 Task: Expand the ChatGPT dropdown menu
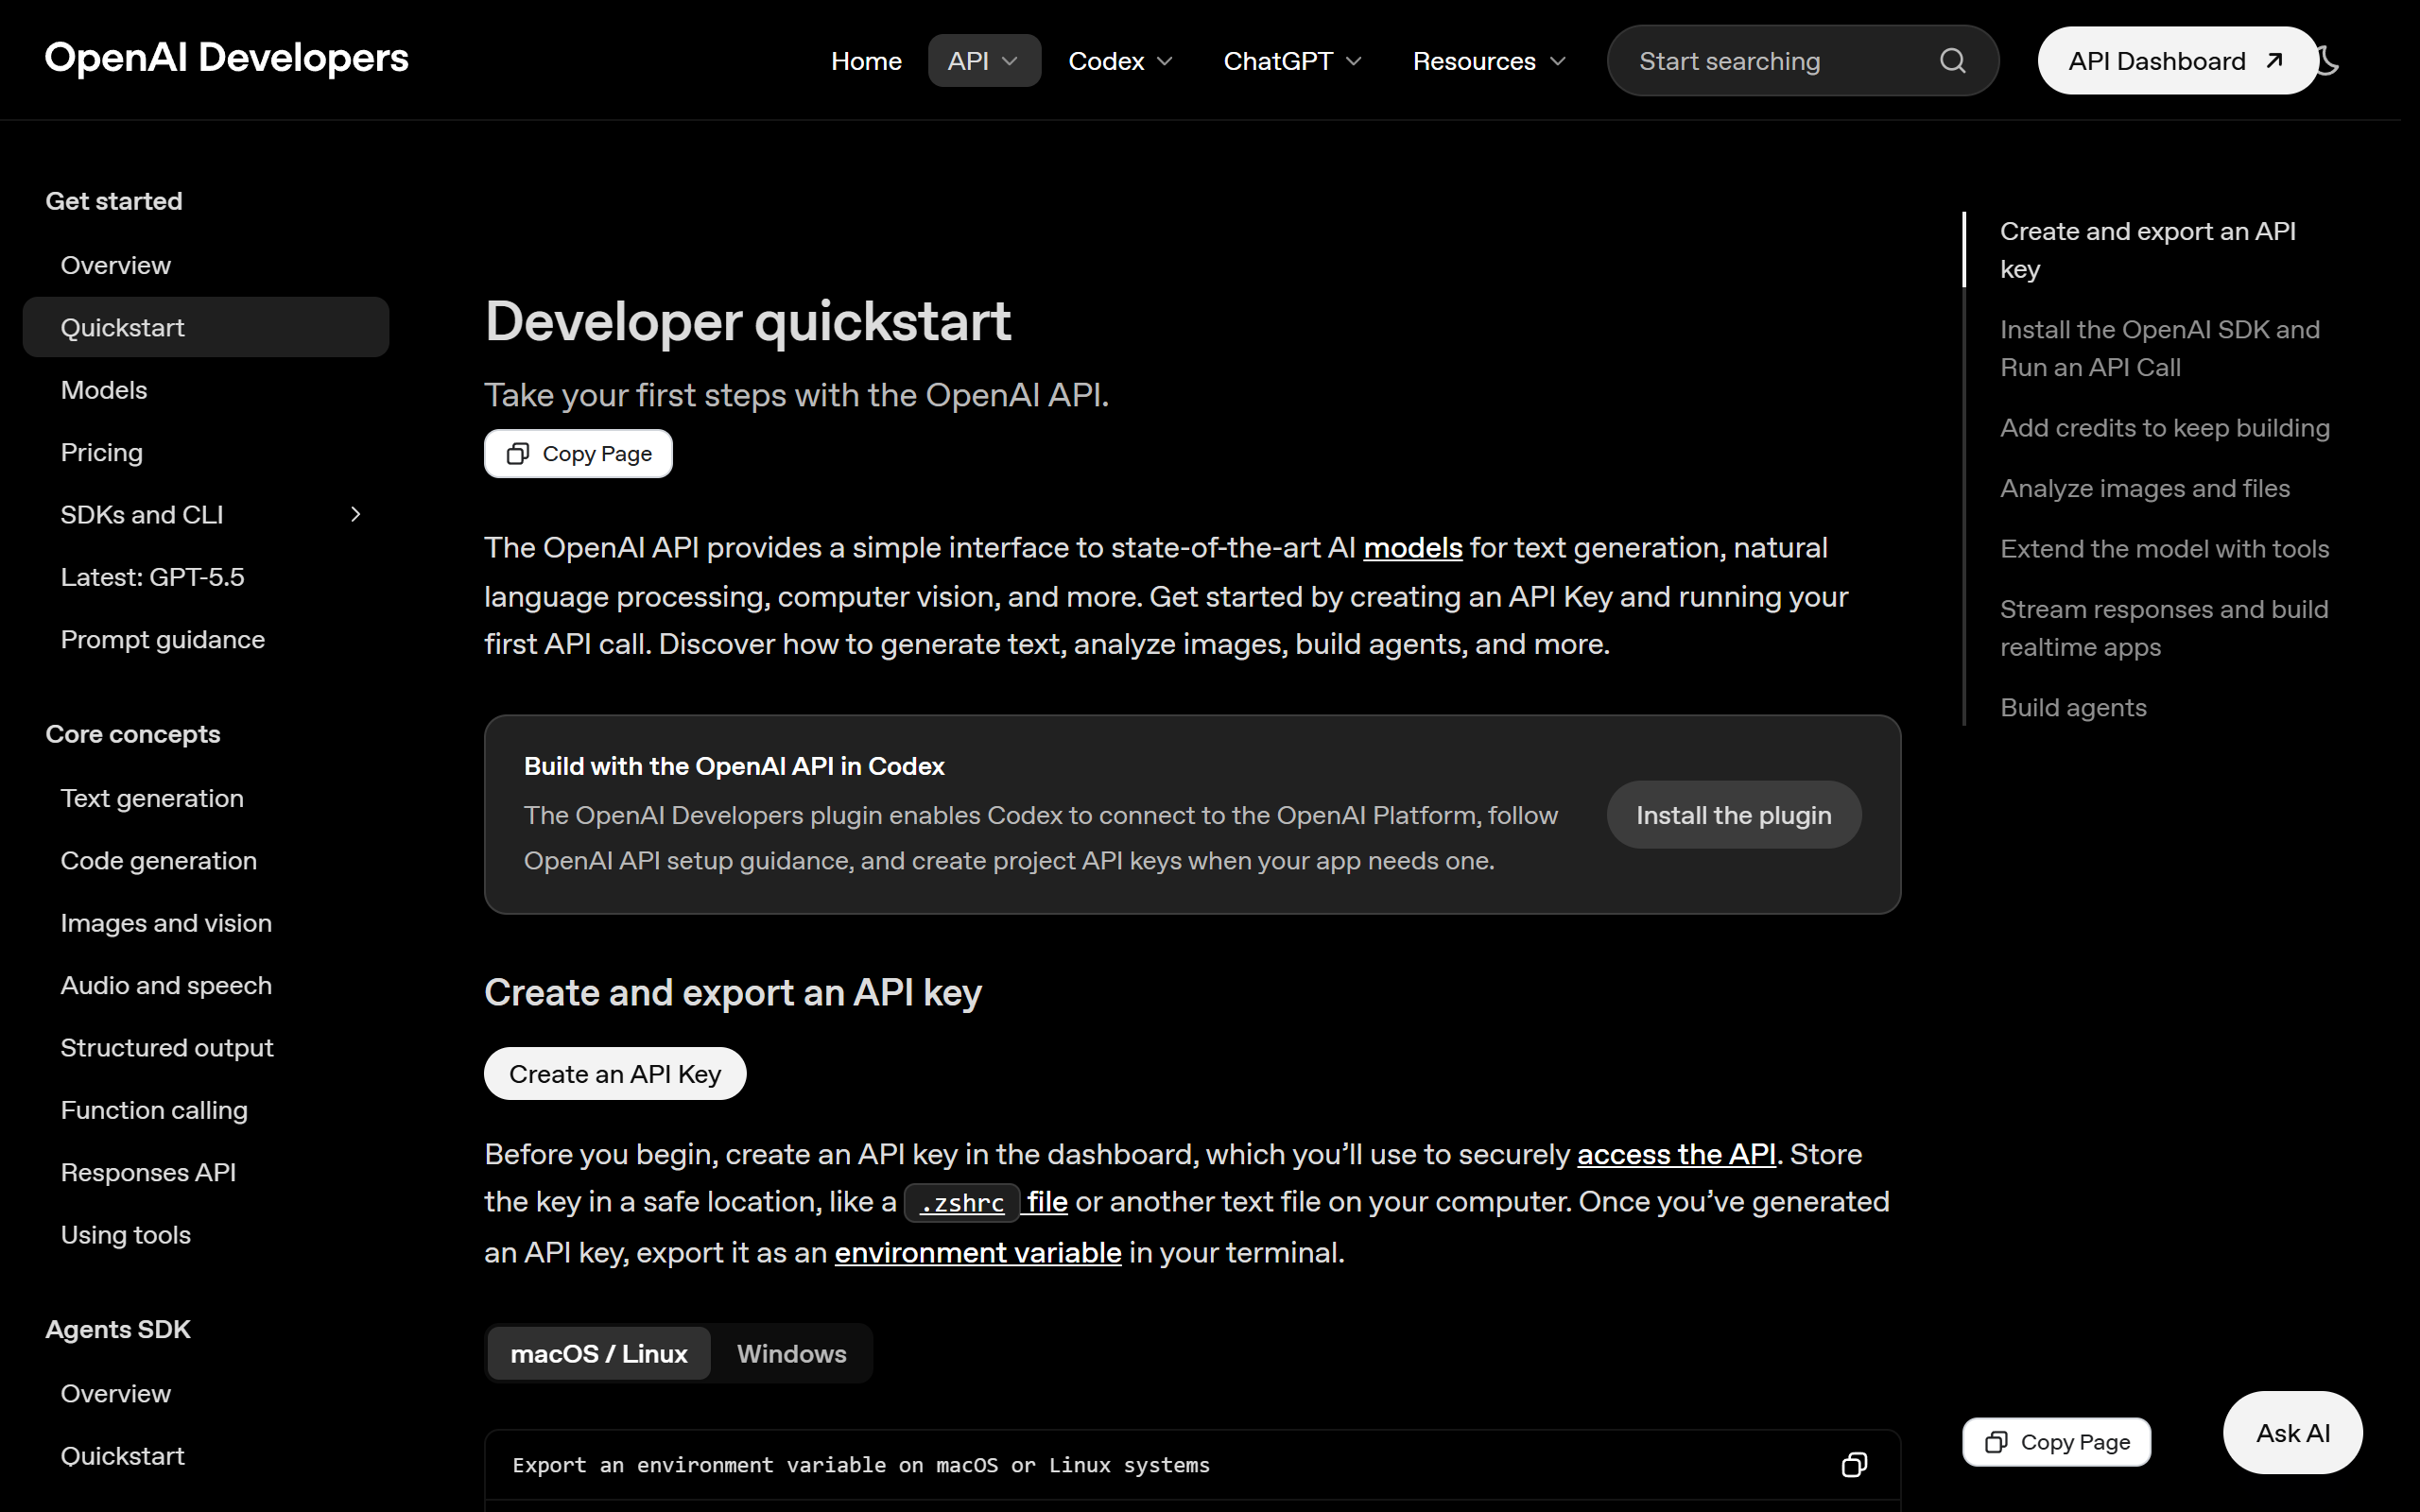(x=1293, y=61)
